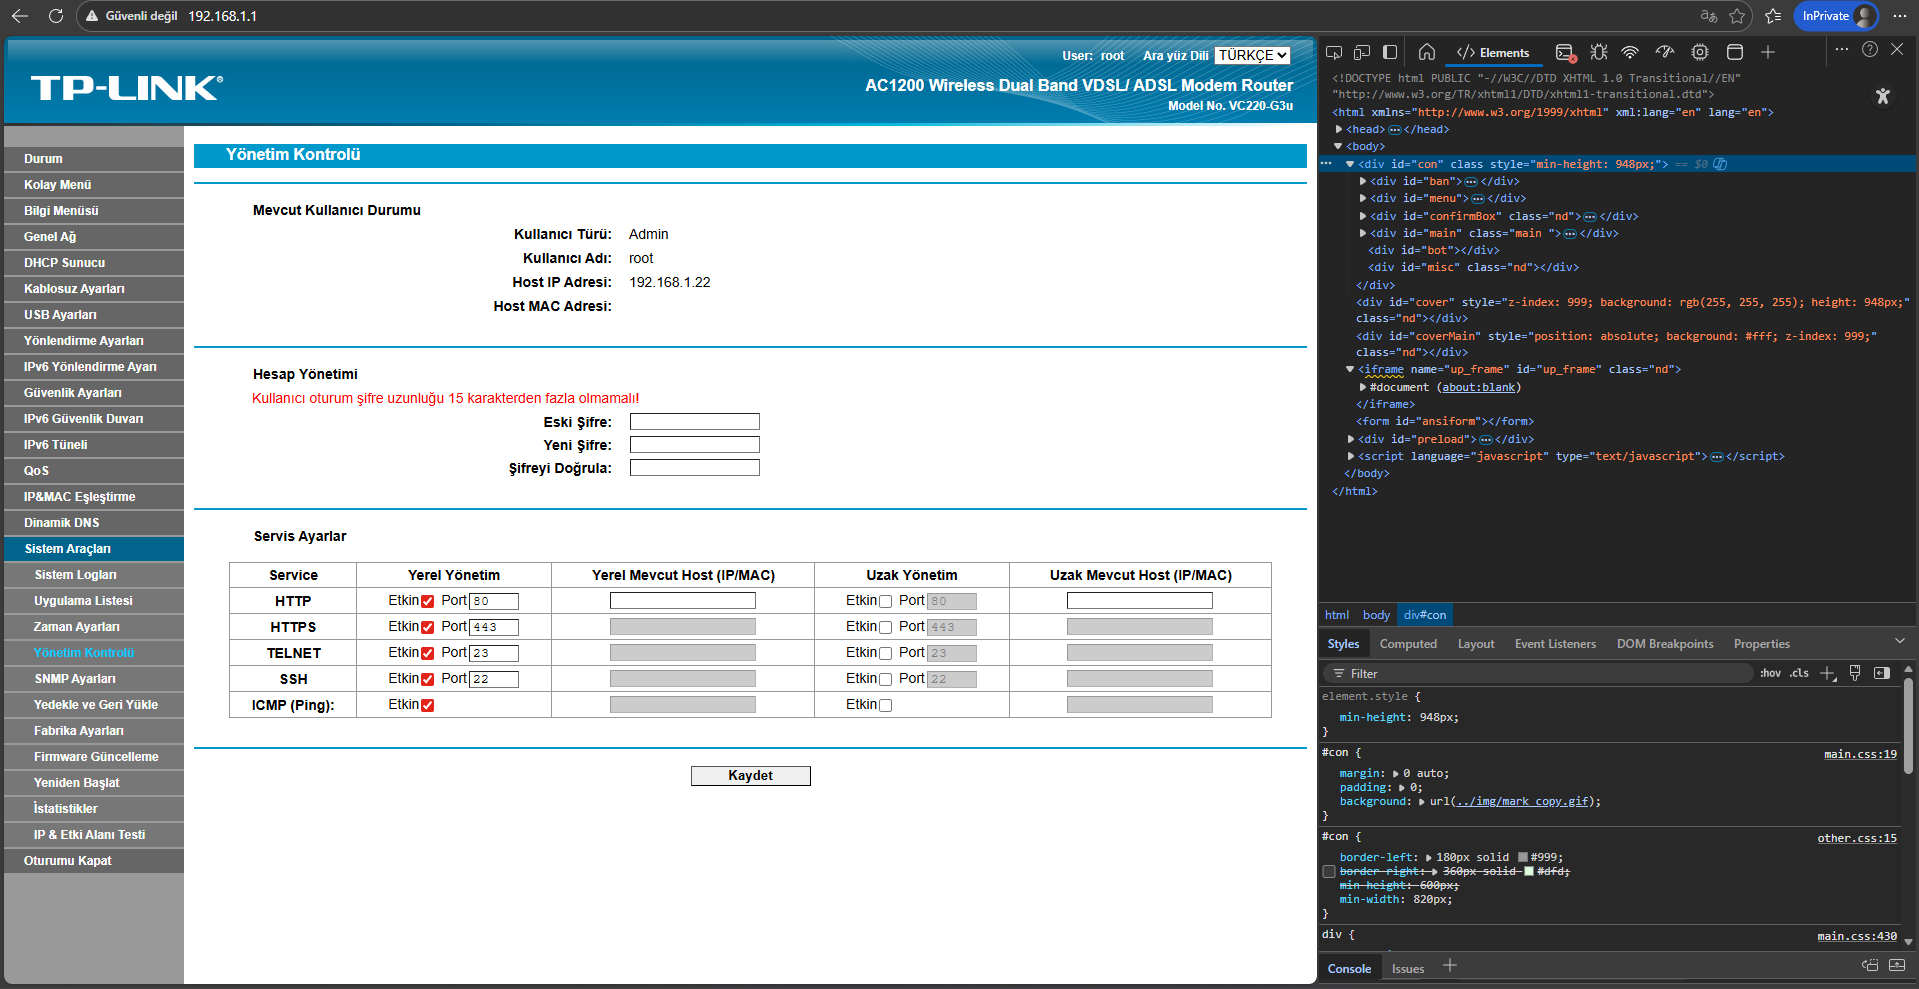Viewport: 1919px width, 989px height.
Task: Click the DevTools Welcome home icon
Action: [1427, 53]
